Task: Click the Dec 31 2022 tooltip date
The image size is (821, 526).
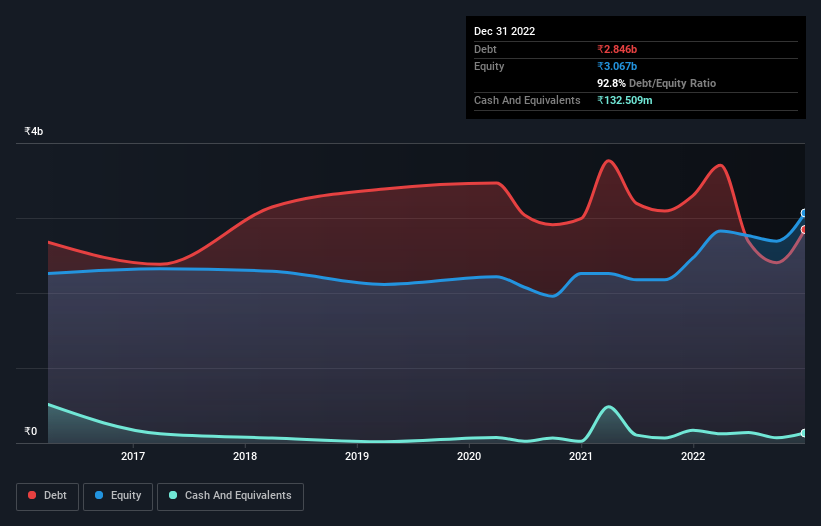Action: pos(505,31)
